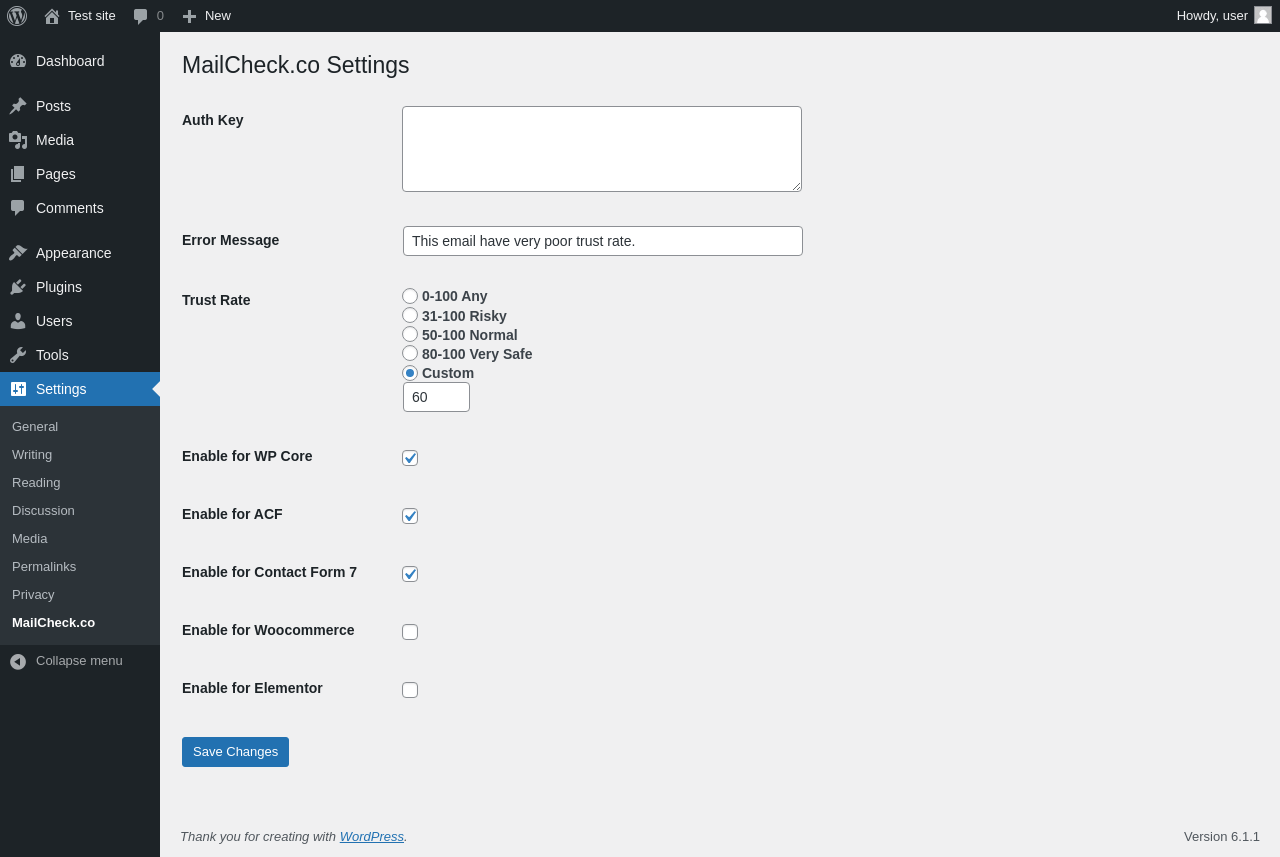Viewport: 1280px width, 857px height.
Task: Click the user avatar in top bar
Action: point(1263,15)
